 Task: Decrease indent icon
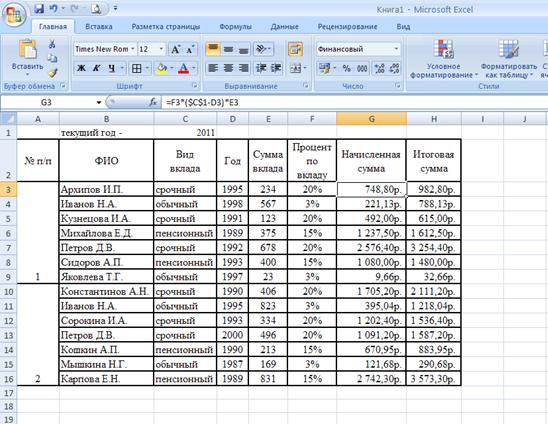261,68
